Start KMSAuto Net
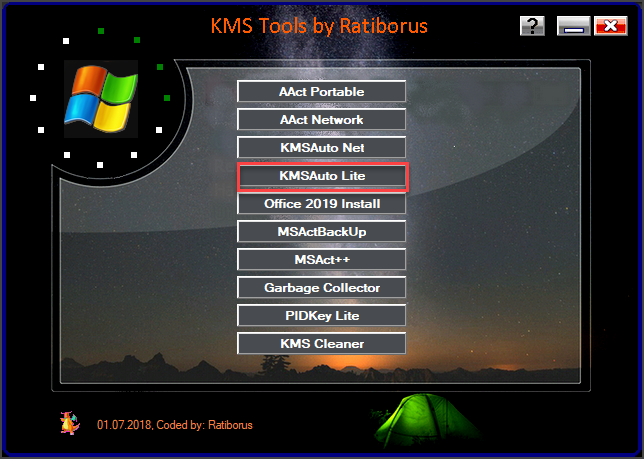The height and width of the screenshot is (459, 644). tap(321, 148)
